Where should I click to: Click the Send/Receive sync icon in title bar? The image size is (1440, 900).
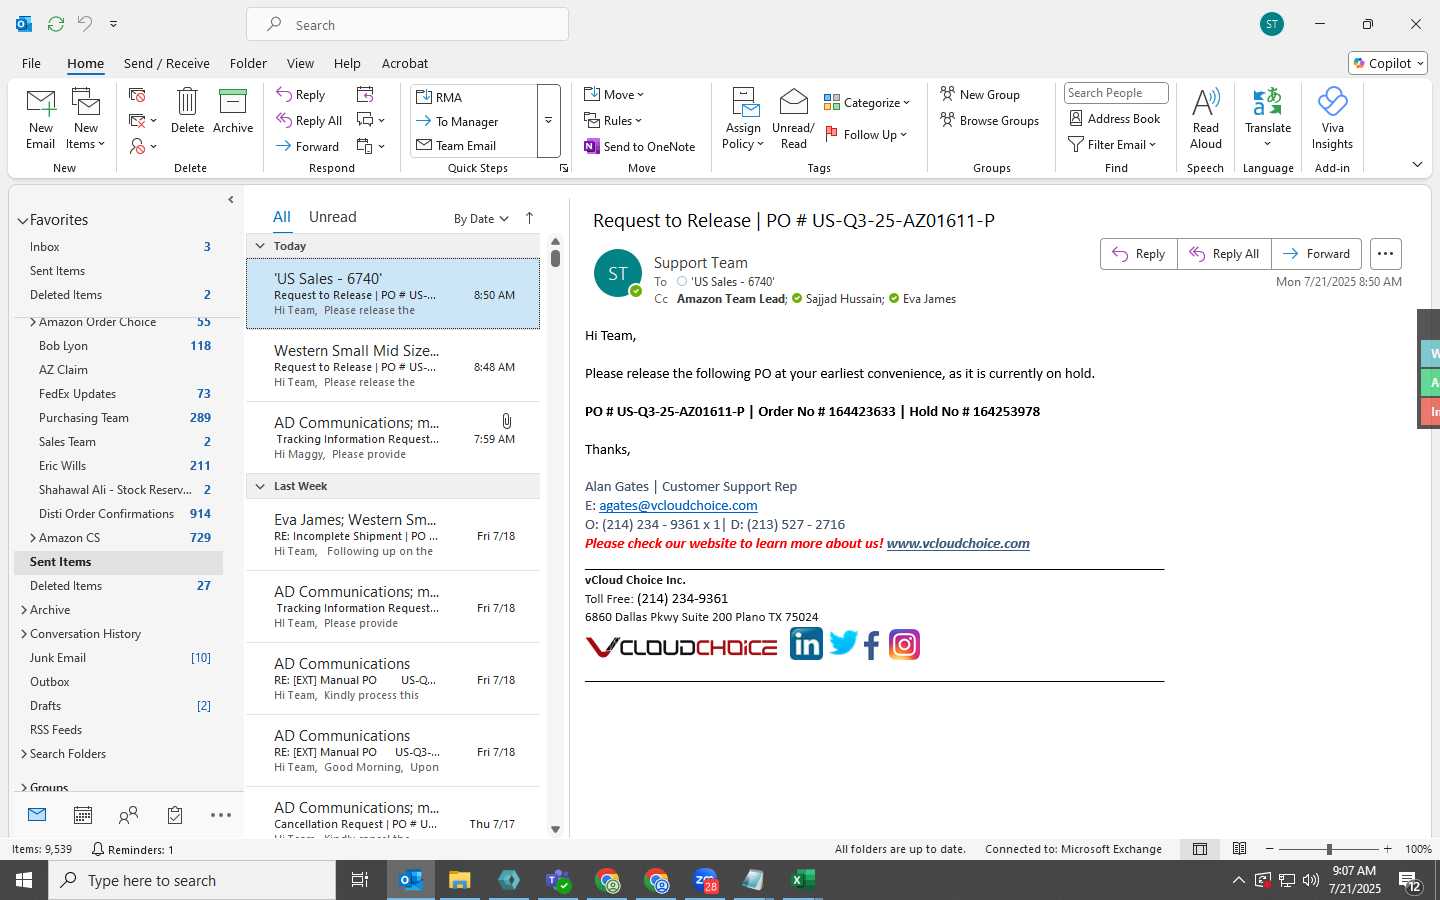(x=56, y=24)
